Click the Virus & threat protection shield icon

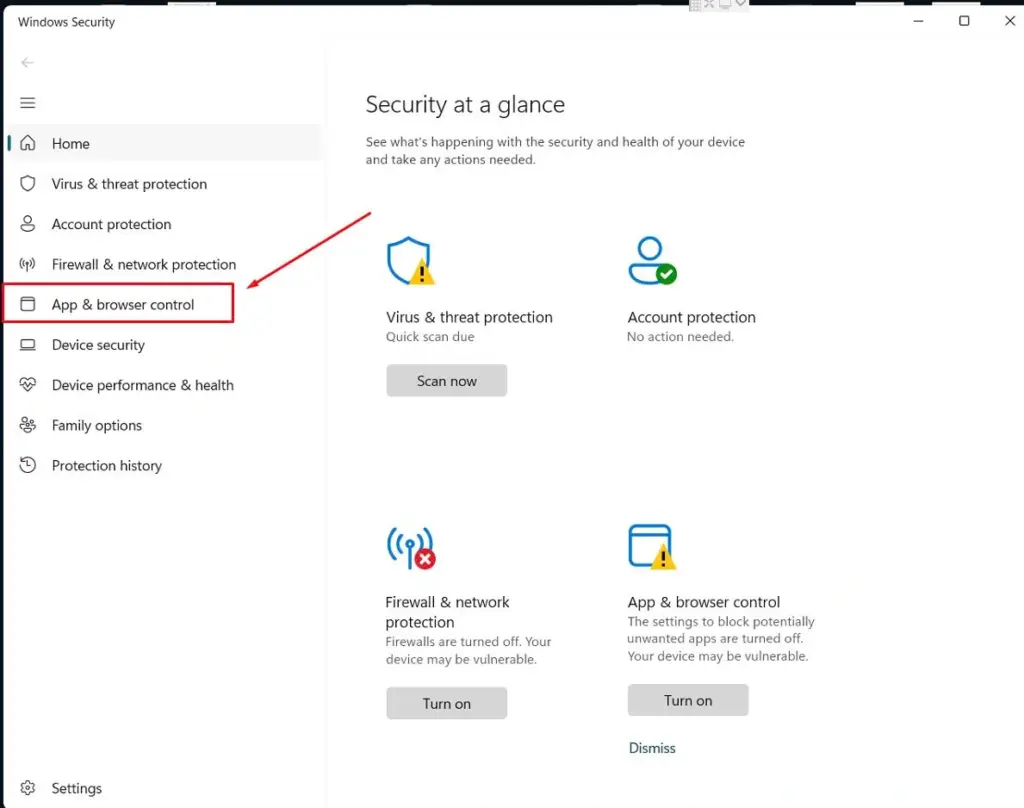click(409, 261)
